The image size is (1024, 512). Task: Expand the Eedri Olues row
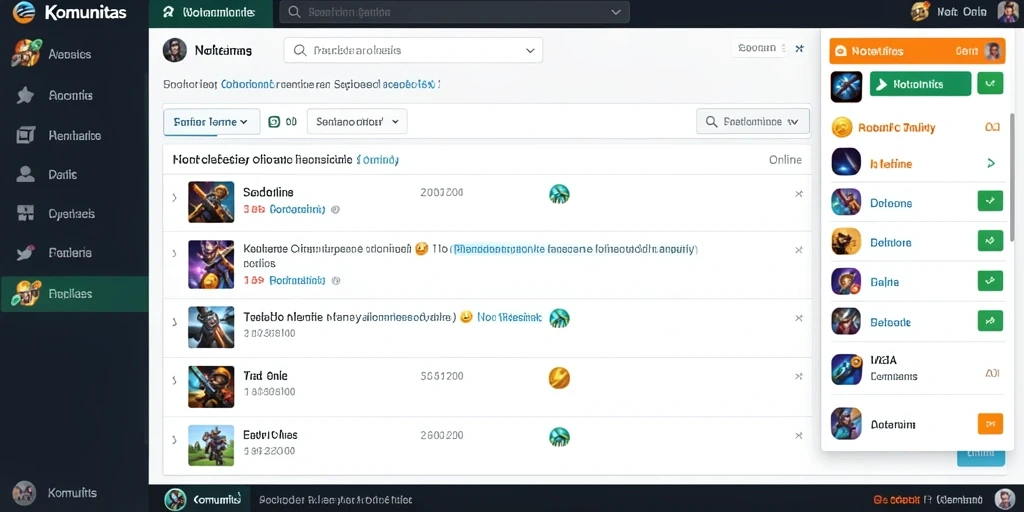click(174, 440)
